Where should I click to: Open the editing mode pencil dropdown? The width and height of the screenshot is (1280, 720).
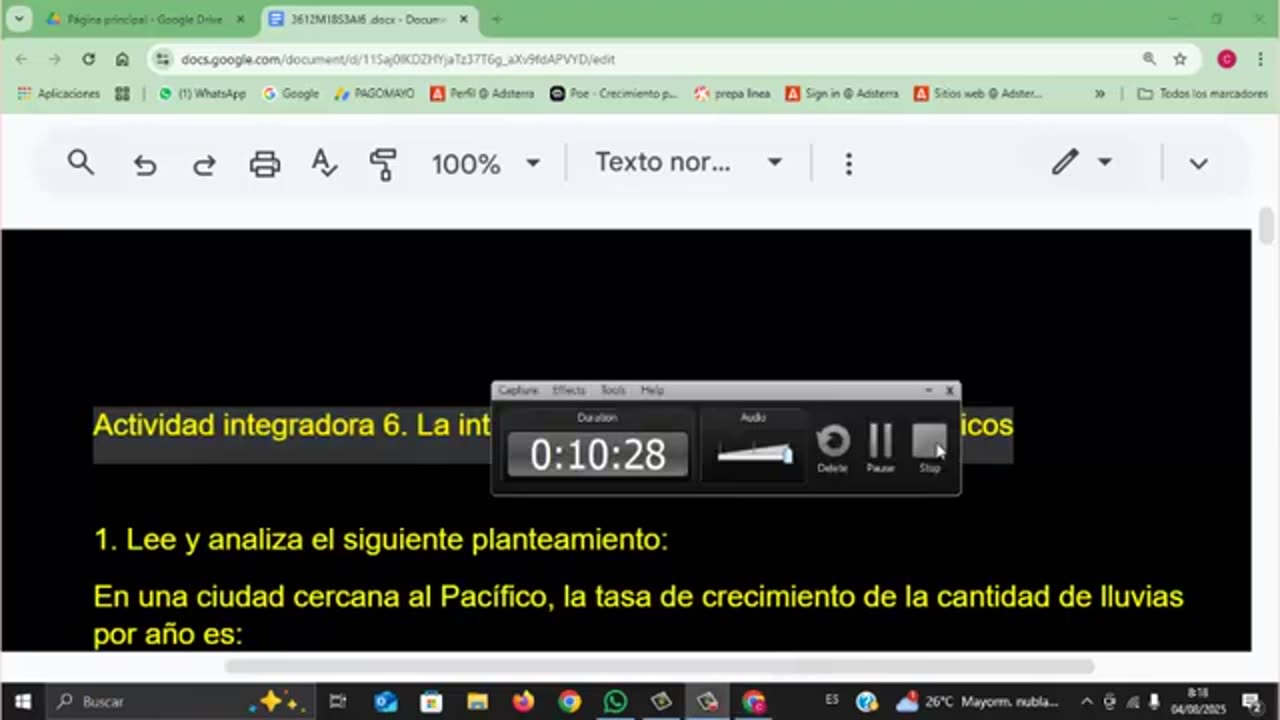1082,162
